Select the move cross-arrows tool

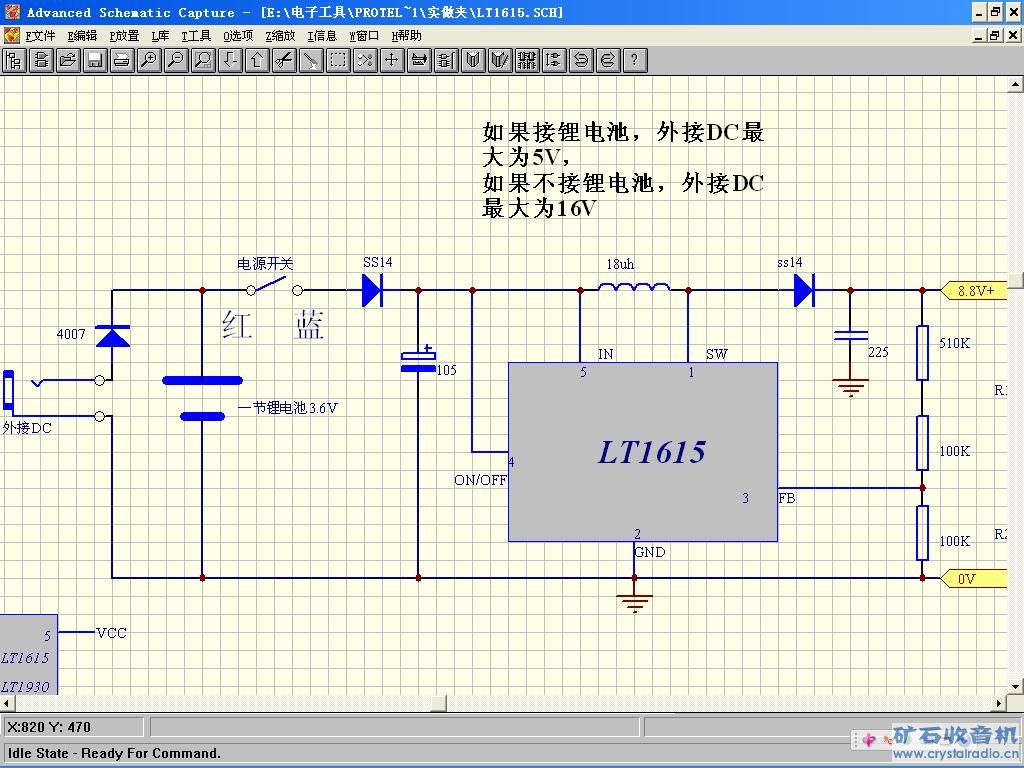coord(392,61)
